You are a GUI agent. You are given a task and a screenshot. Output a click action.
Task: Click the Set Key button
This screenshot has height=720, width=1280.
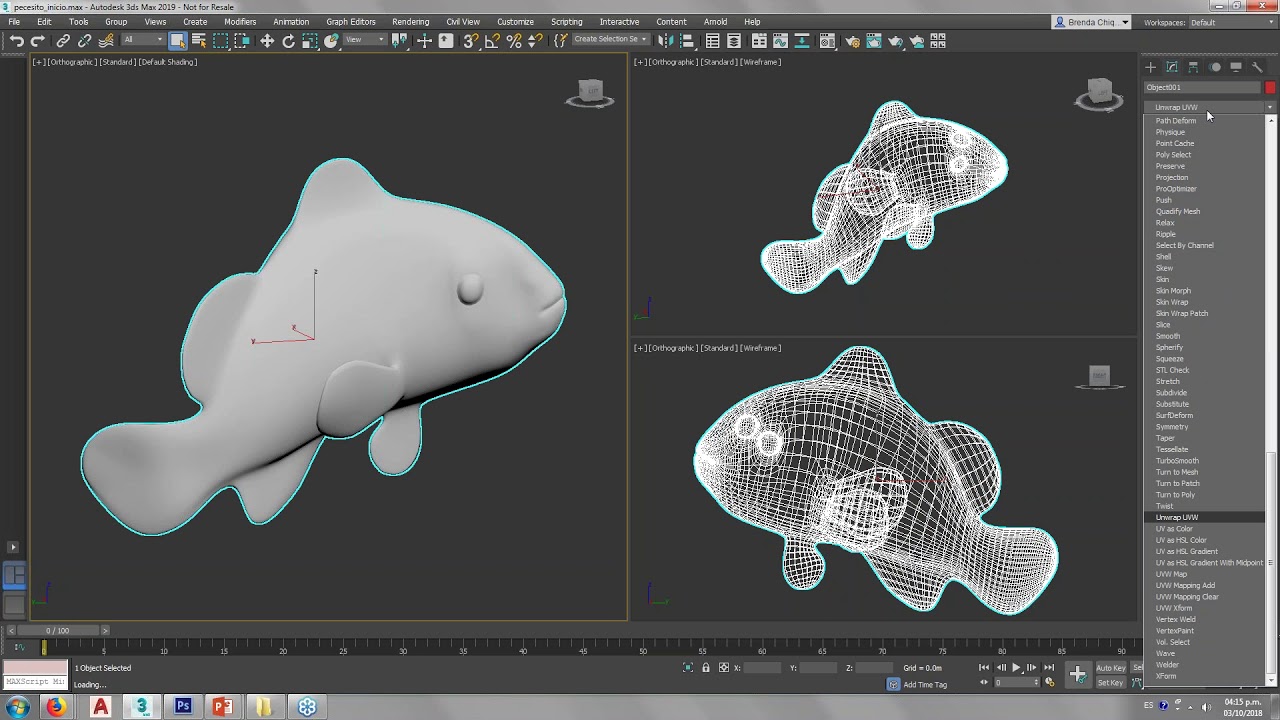(1111, 683)
